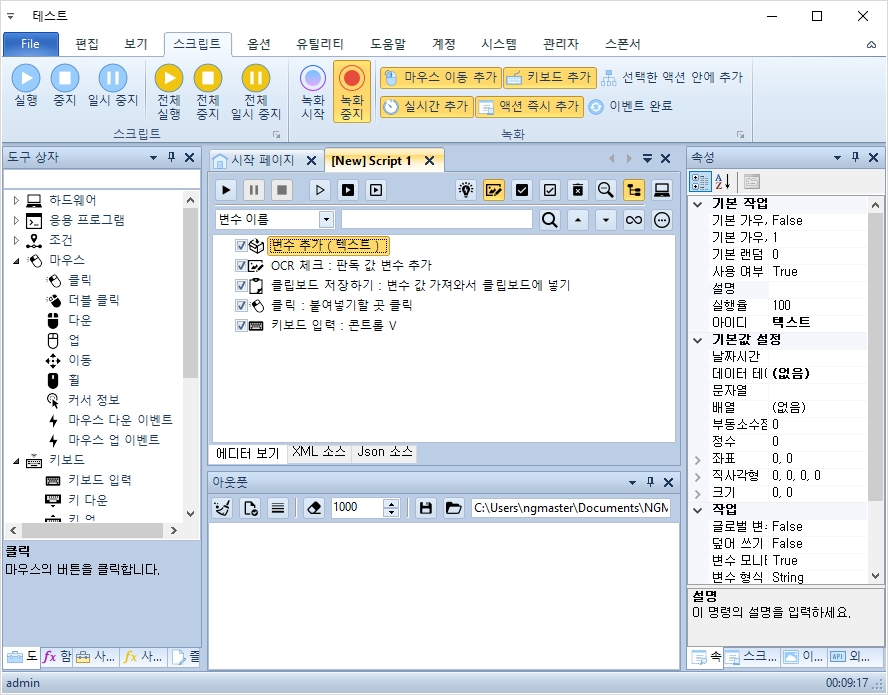Screen dimensions: 888x695
Task: Click the 마우스 이동 추가 button
Action: click(441, 78)
